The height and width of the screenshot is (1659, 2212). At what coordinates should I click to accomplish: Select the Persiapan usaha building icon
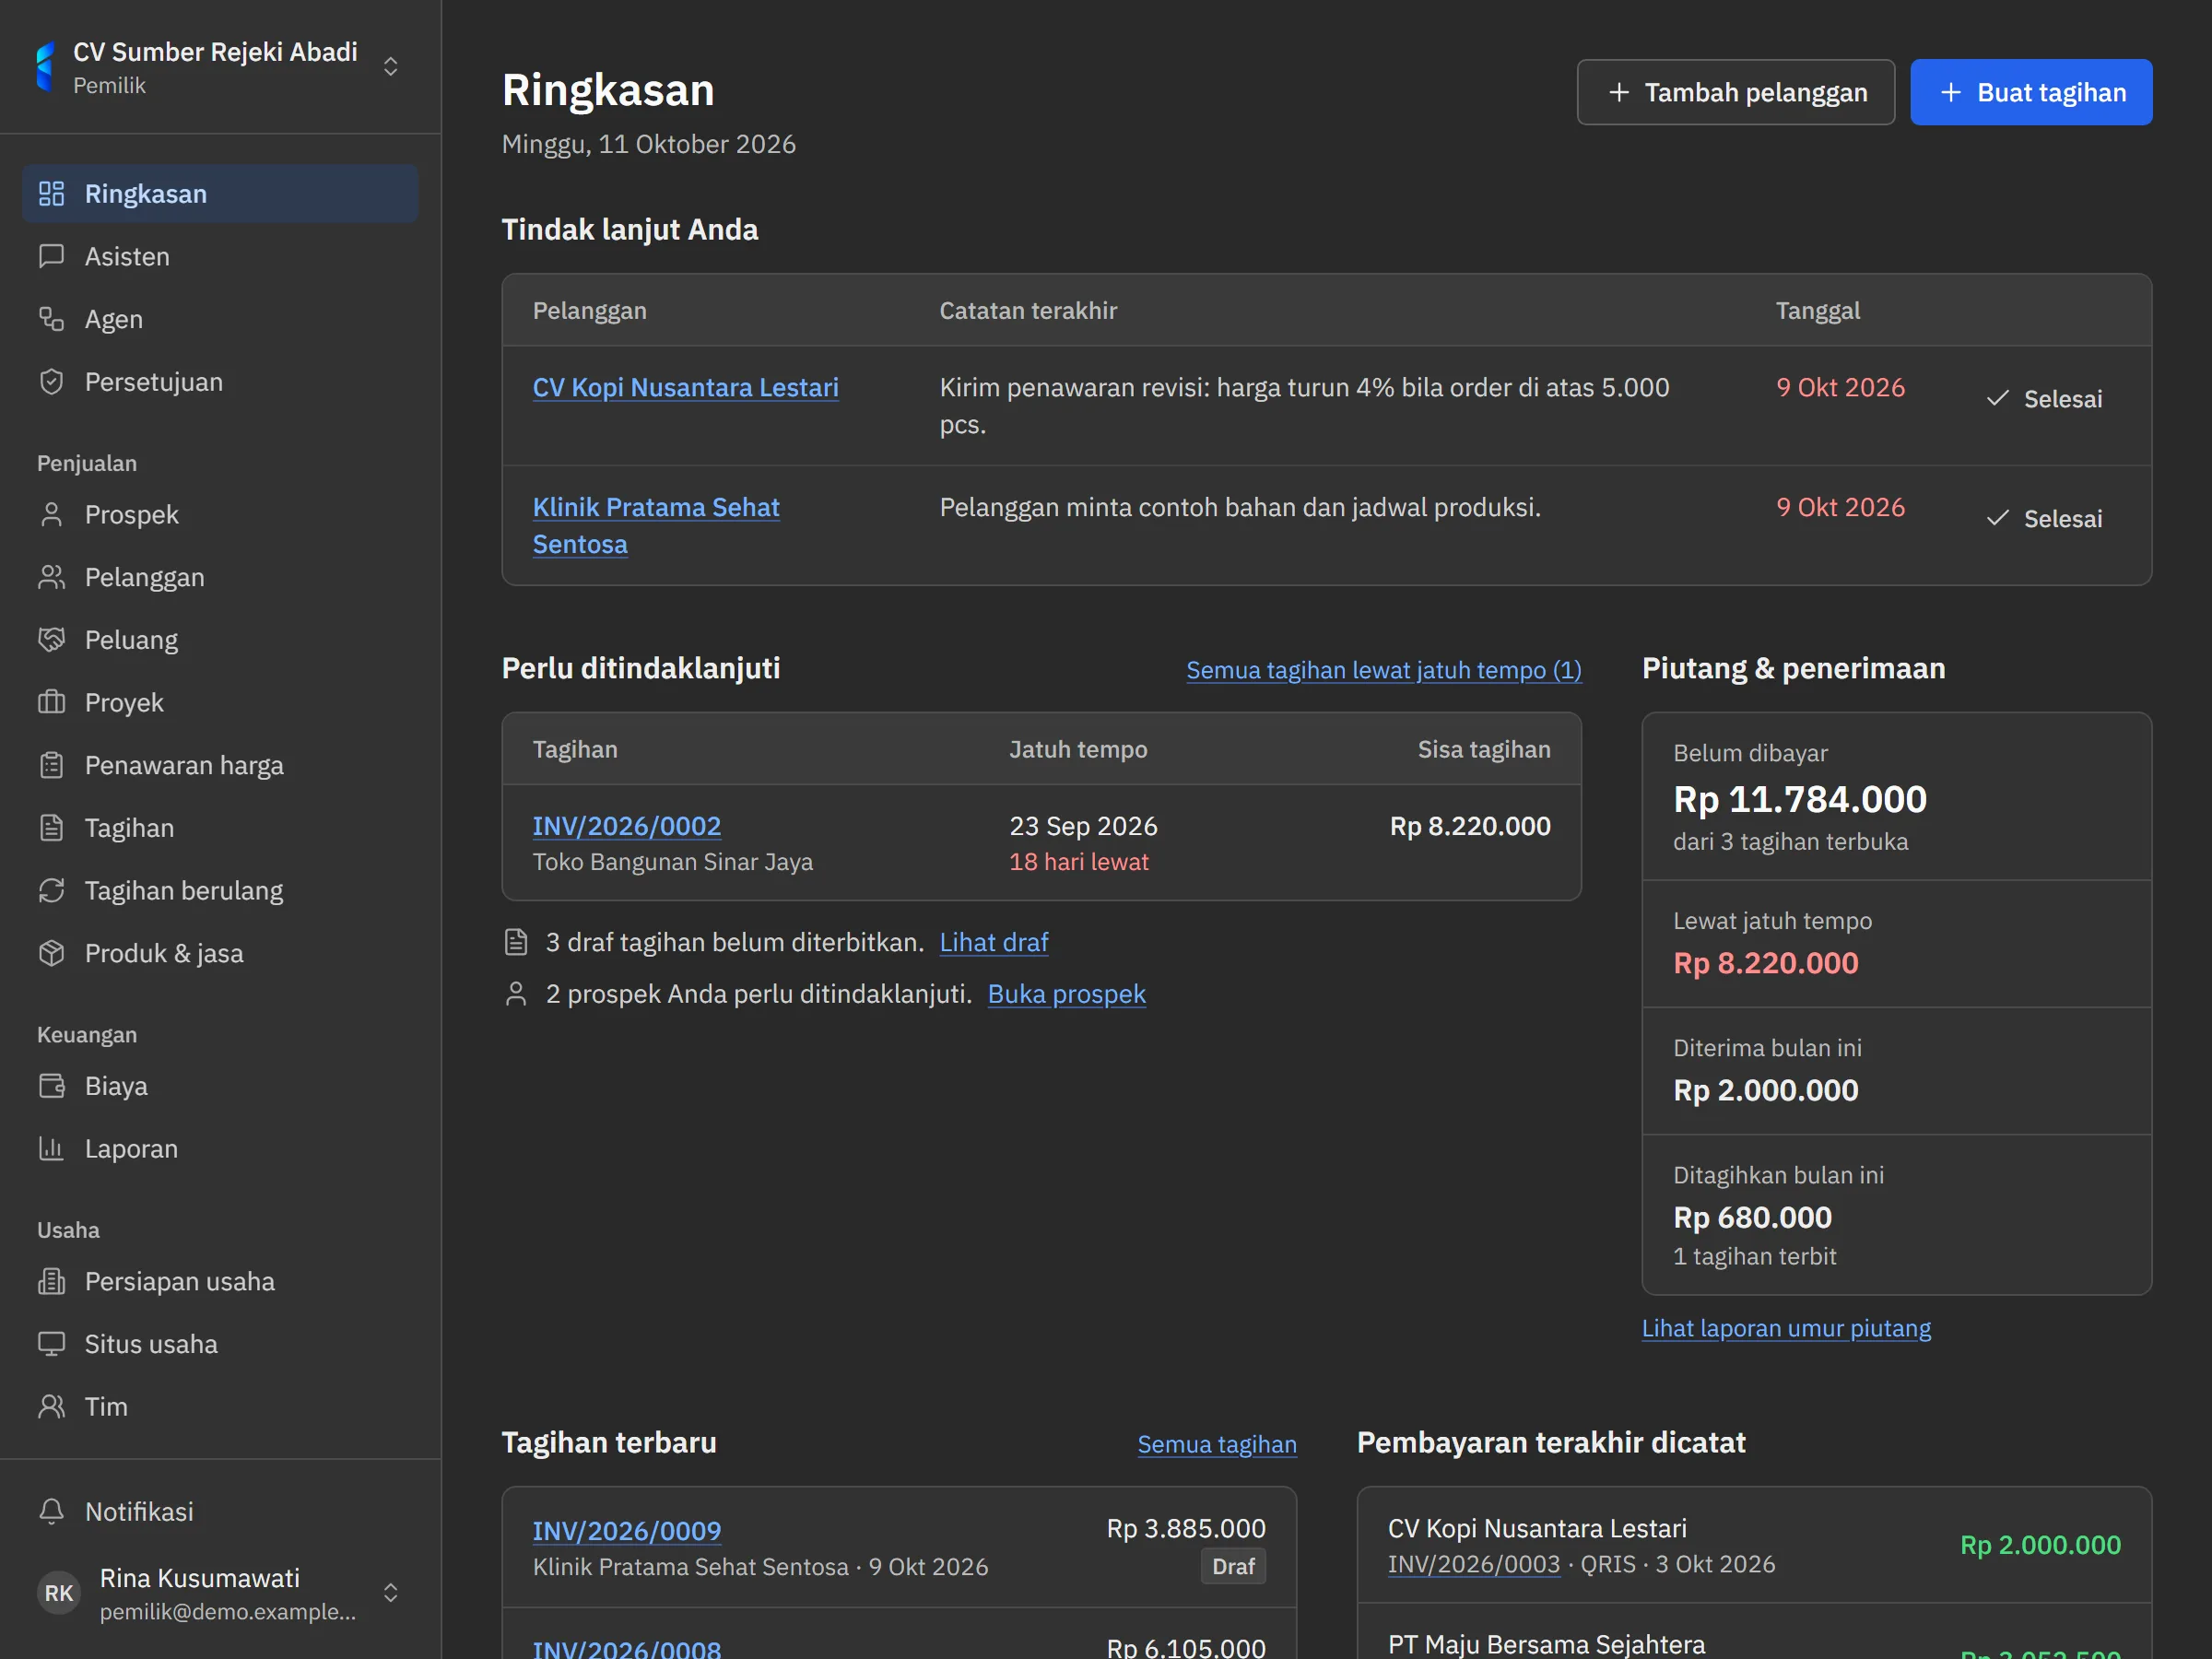51,1281
